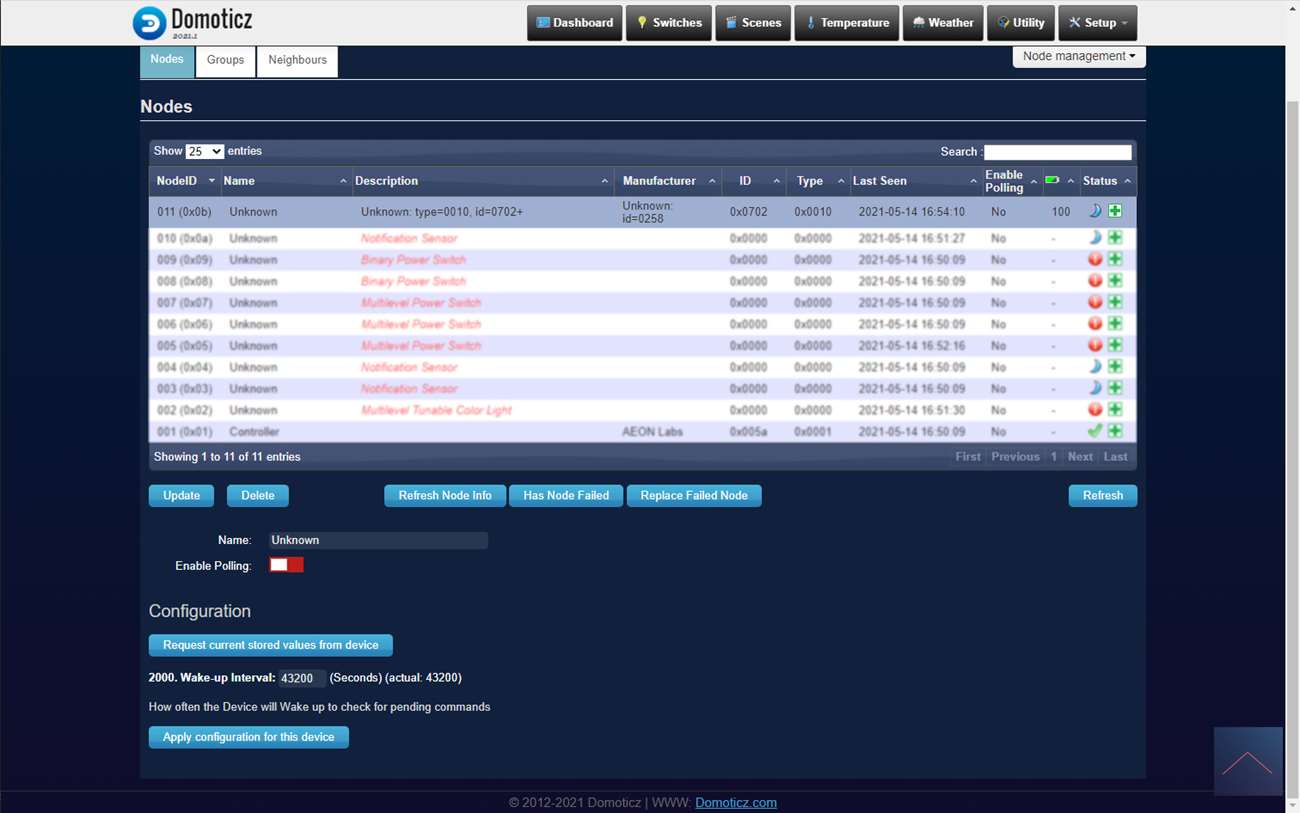Screen dimensions: 1300x813
Task: Switch to the Groups tab
Action: pos(225,60)
